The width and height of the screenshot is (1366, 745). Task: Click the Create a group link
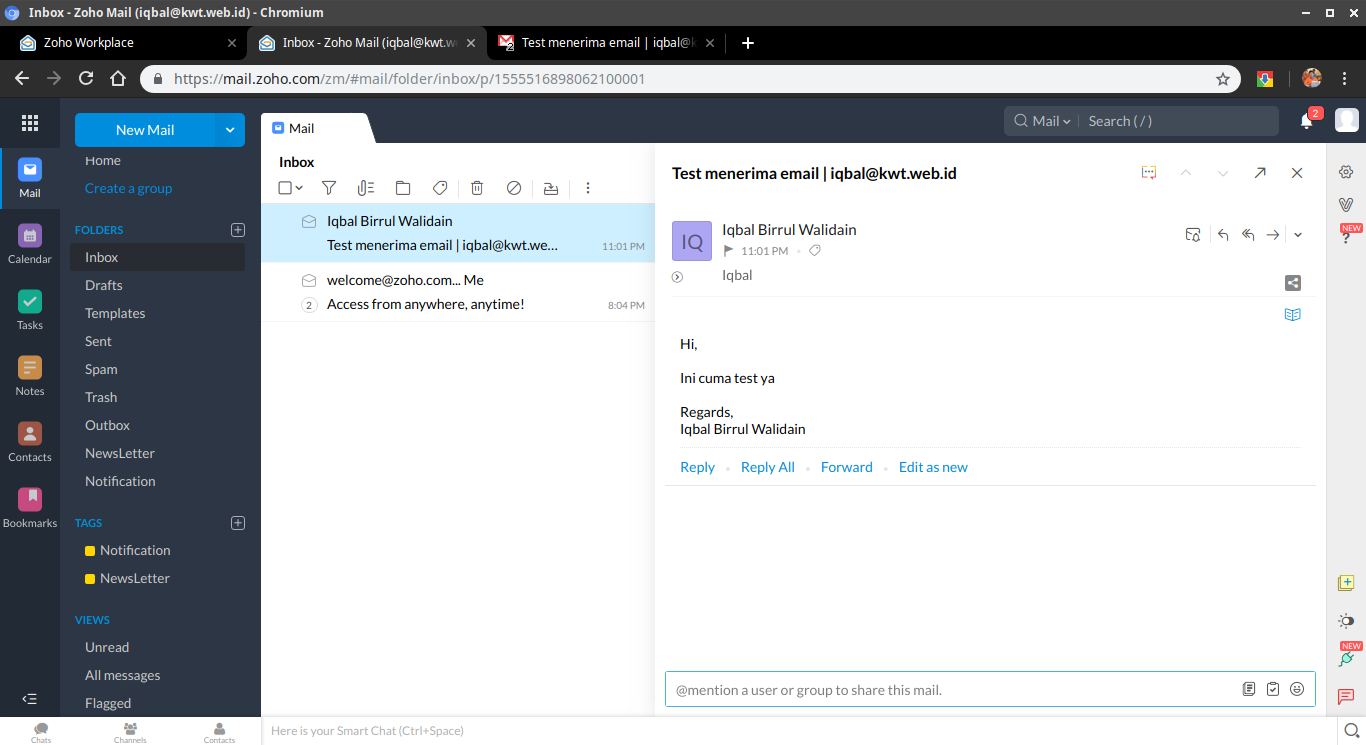coord(128,188)
